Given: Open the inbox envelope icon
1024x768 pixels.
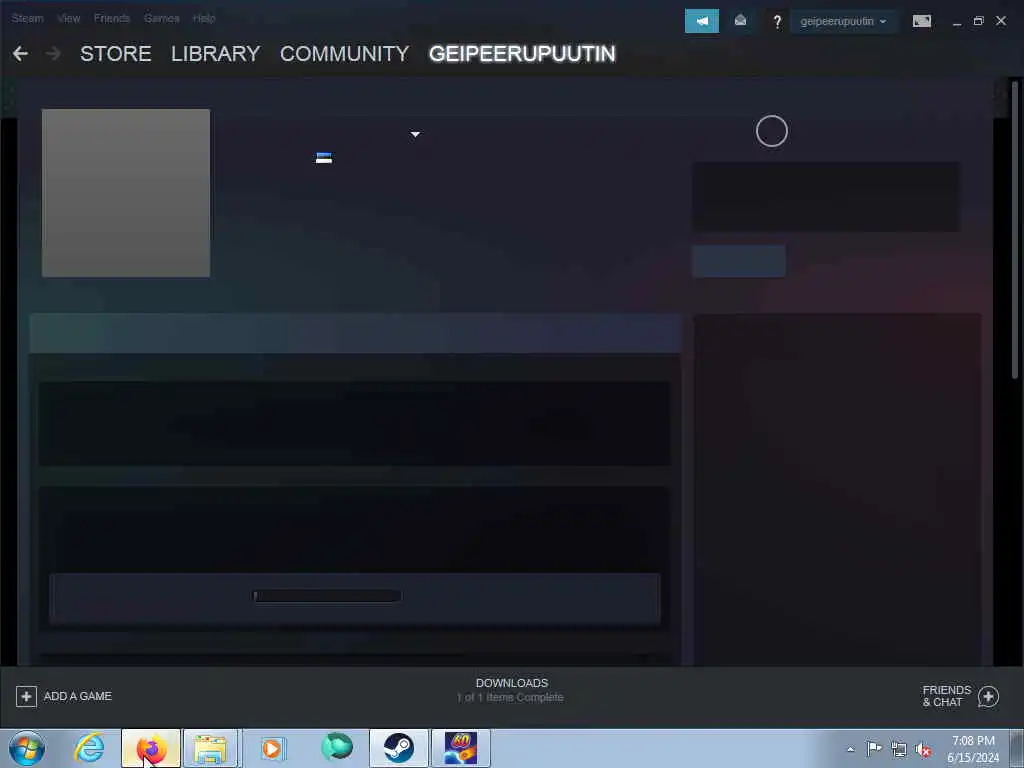Looking at the screenshot, I should 740,21.
